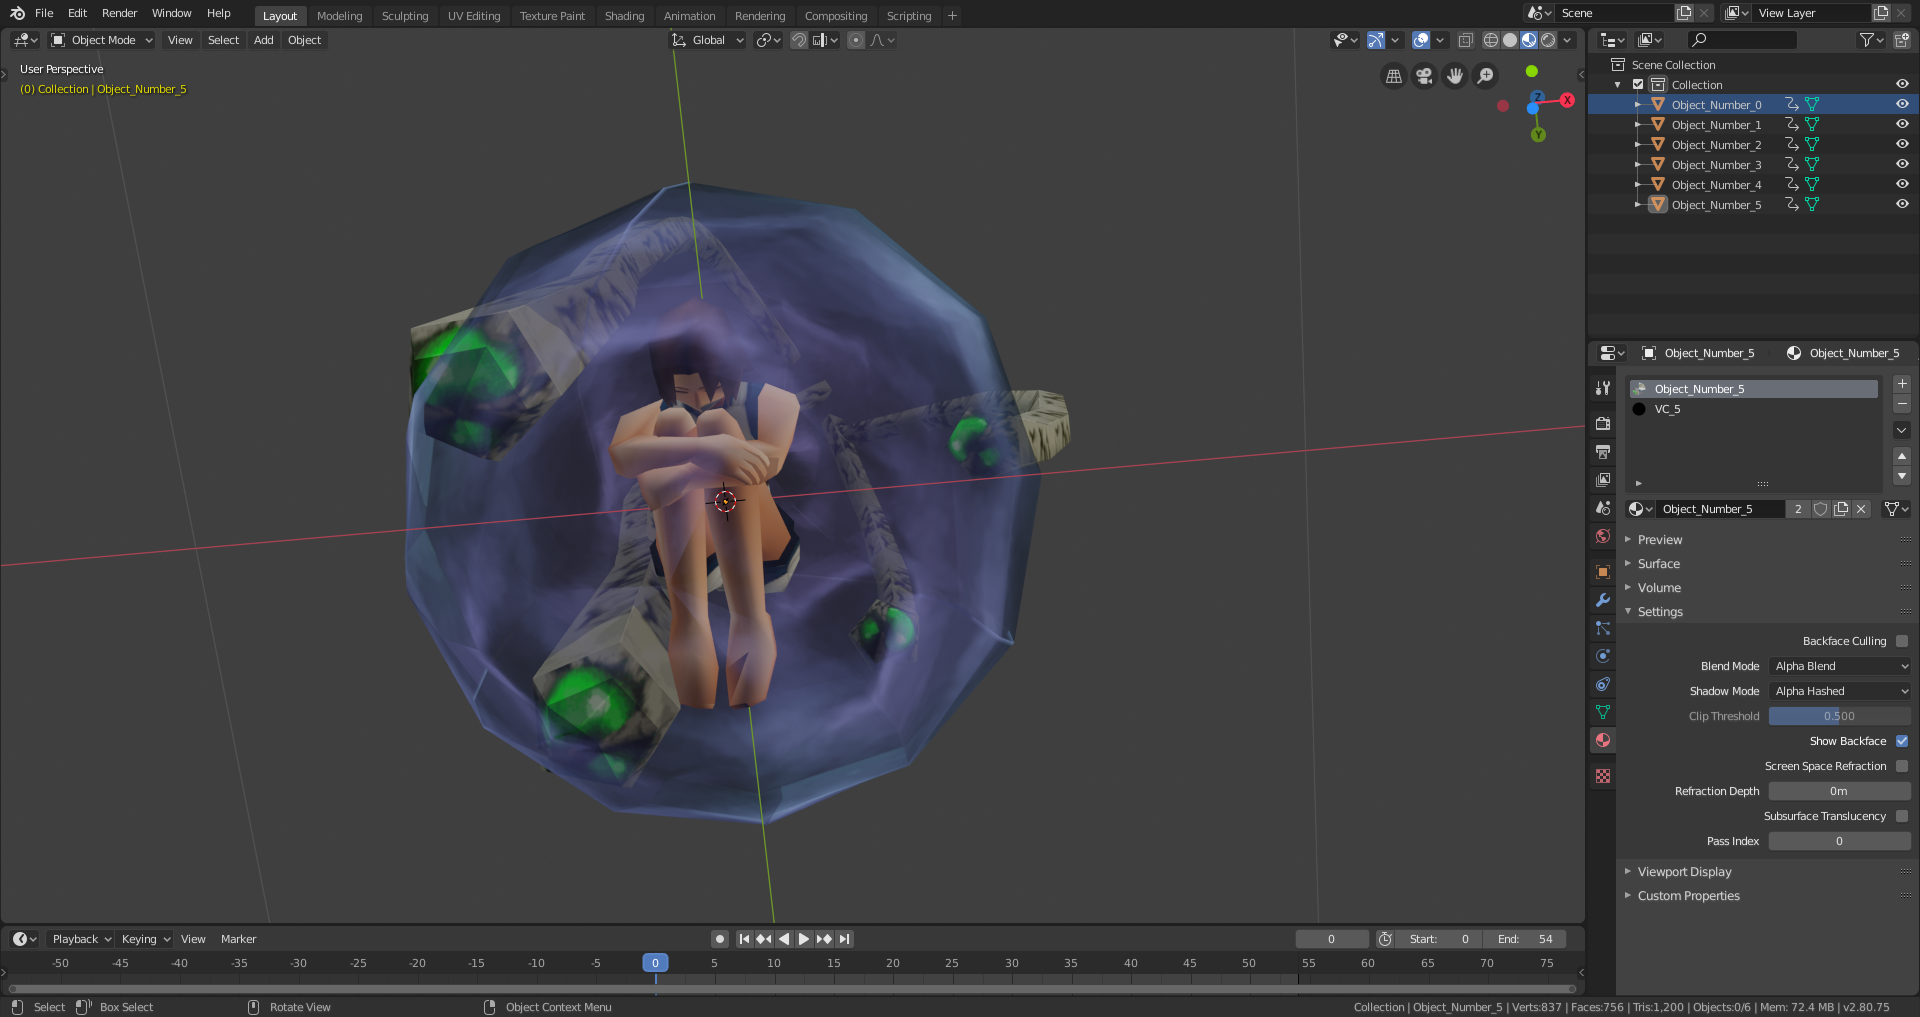Click the Blender logo icon
1920x1017 pixels.
coord(17,13)
